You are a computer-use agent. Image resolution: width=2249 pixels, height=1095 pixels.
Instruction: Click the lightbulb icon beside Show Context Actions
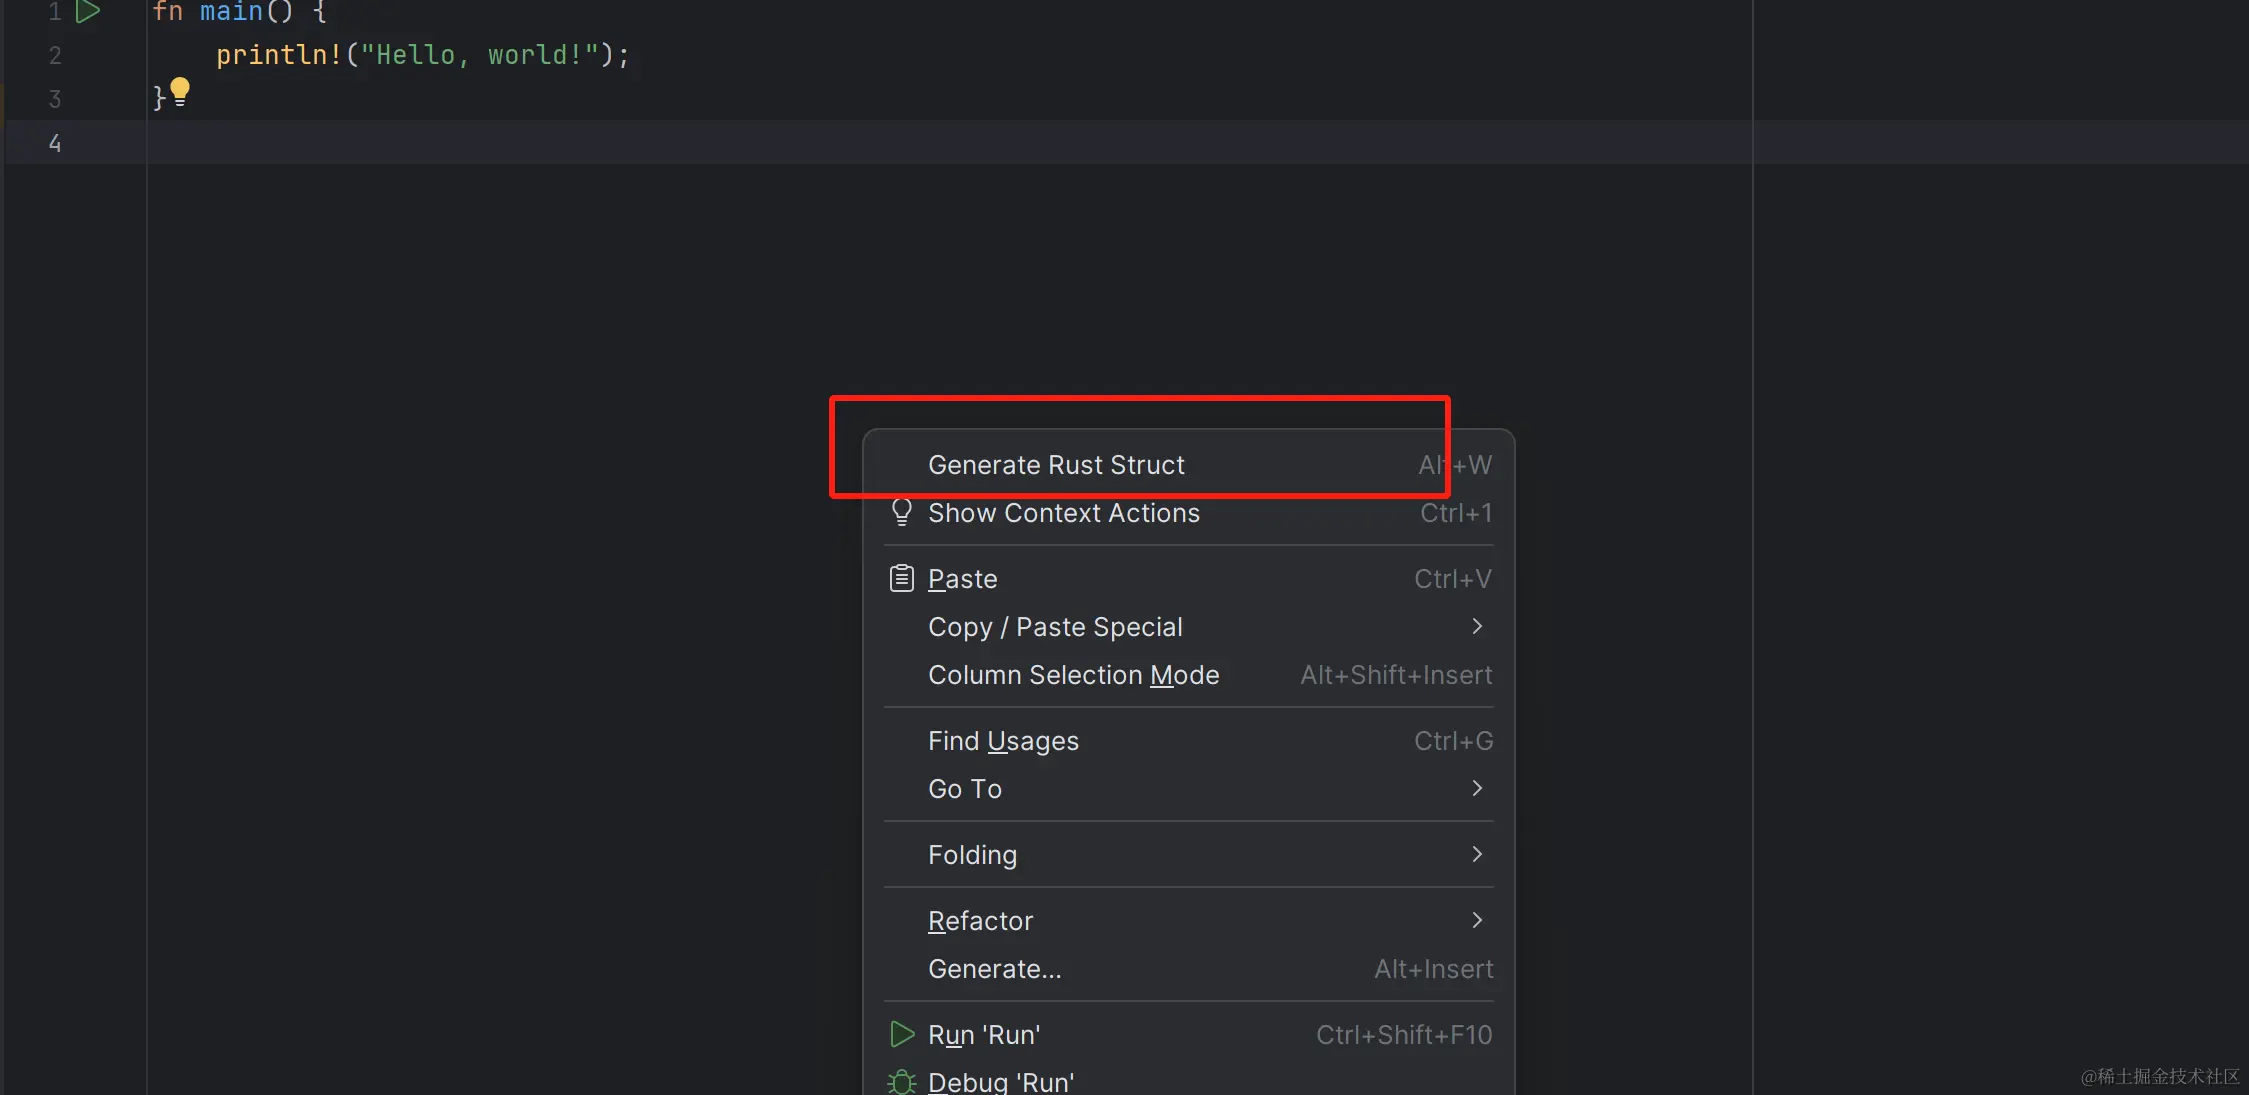[901, 513]
